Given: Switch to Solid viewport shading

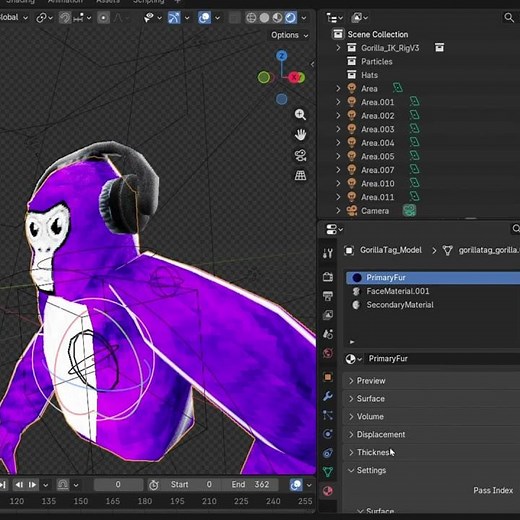Looking at the screenshot, I should coord(264,18).
